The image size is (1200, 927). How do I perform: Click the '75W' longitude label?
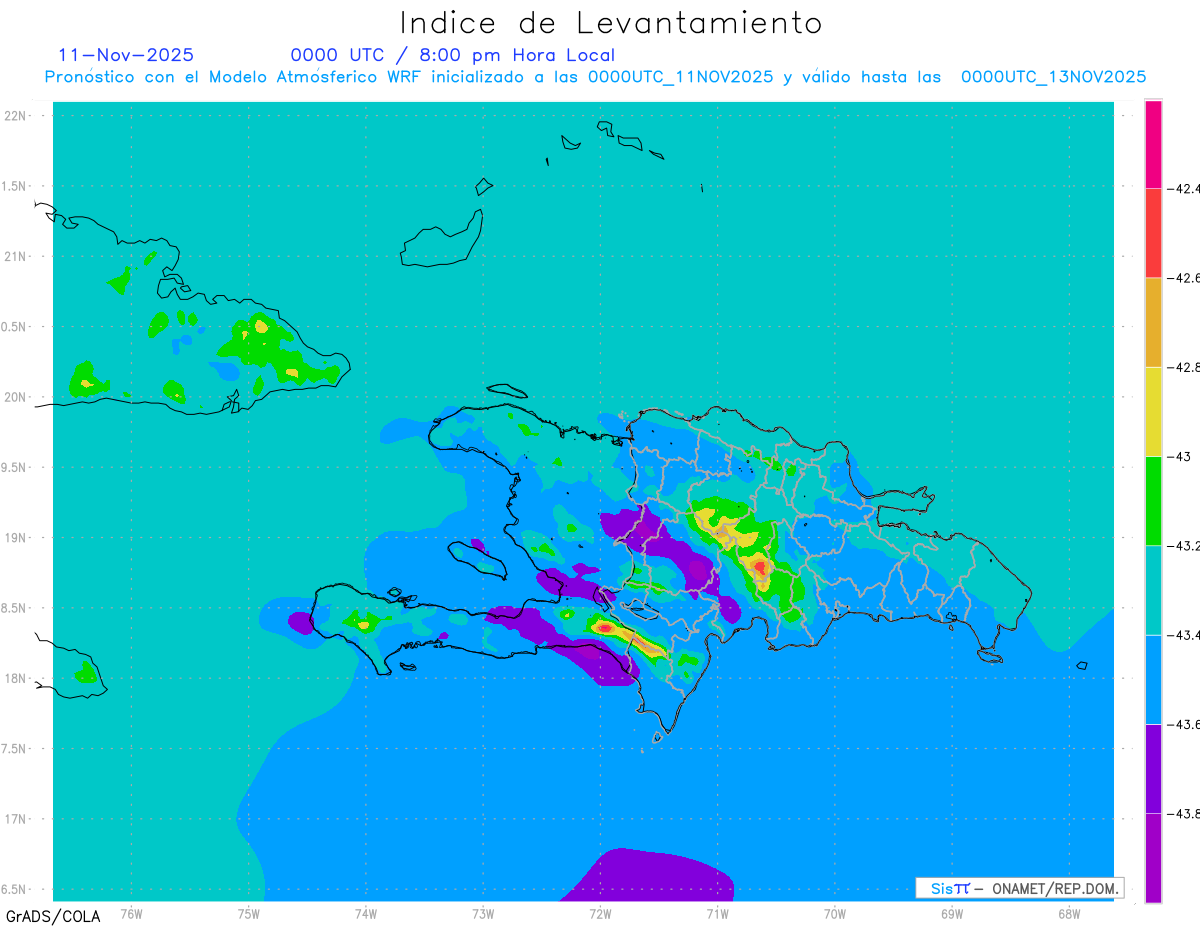[248, 913]
